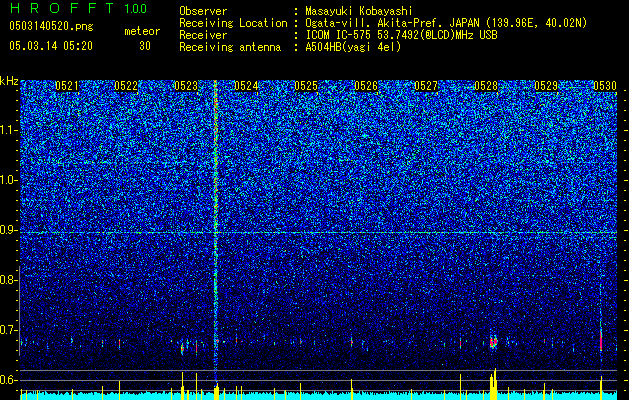Click the 0529 time marker
This screenshot has width=629, height=400.
546,86
